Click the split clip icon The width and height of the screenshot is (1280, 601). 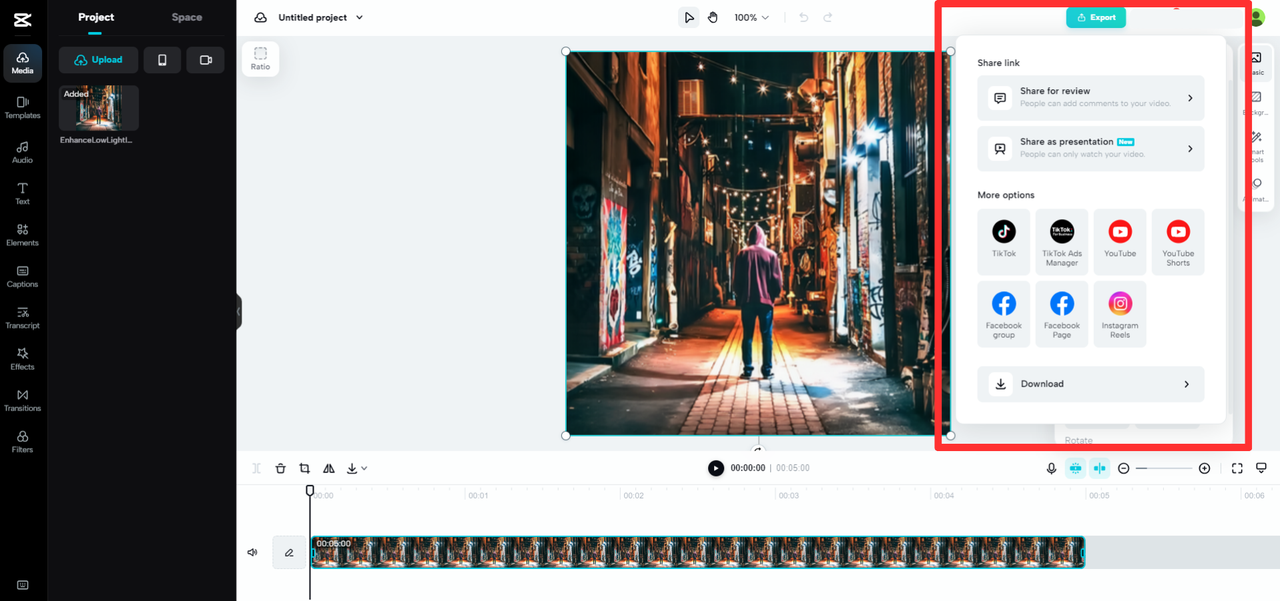(257, 468)
